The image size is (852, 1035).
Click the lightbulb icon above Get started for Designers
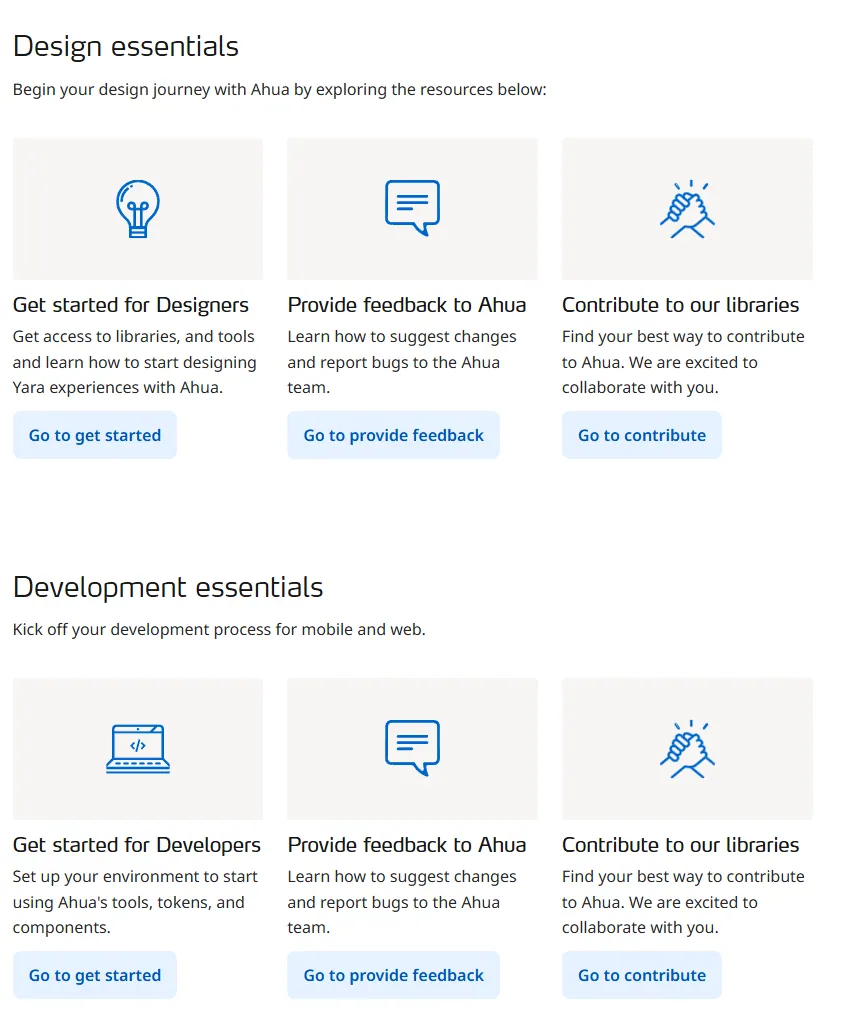coord(138,209)
